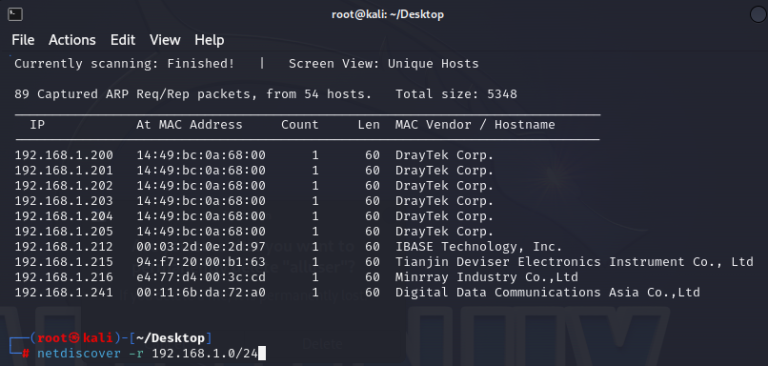Click the root㉿kali prompt text
Image resolution: width=768 pixels, height=366 pixels.
coord(75,338)
